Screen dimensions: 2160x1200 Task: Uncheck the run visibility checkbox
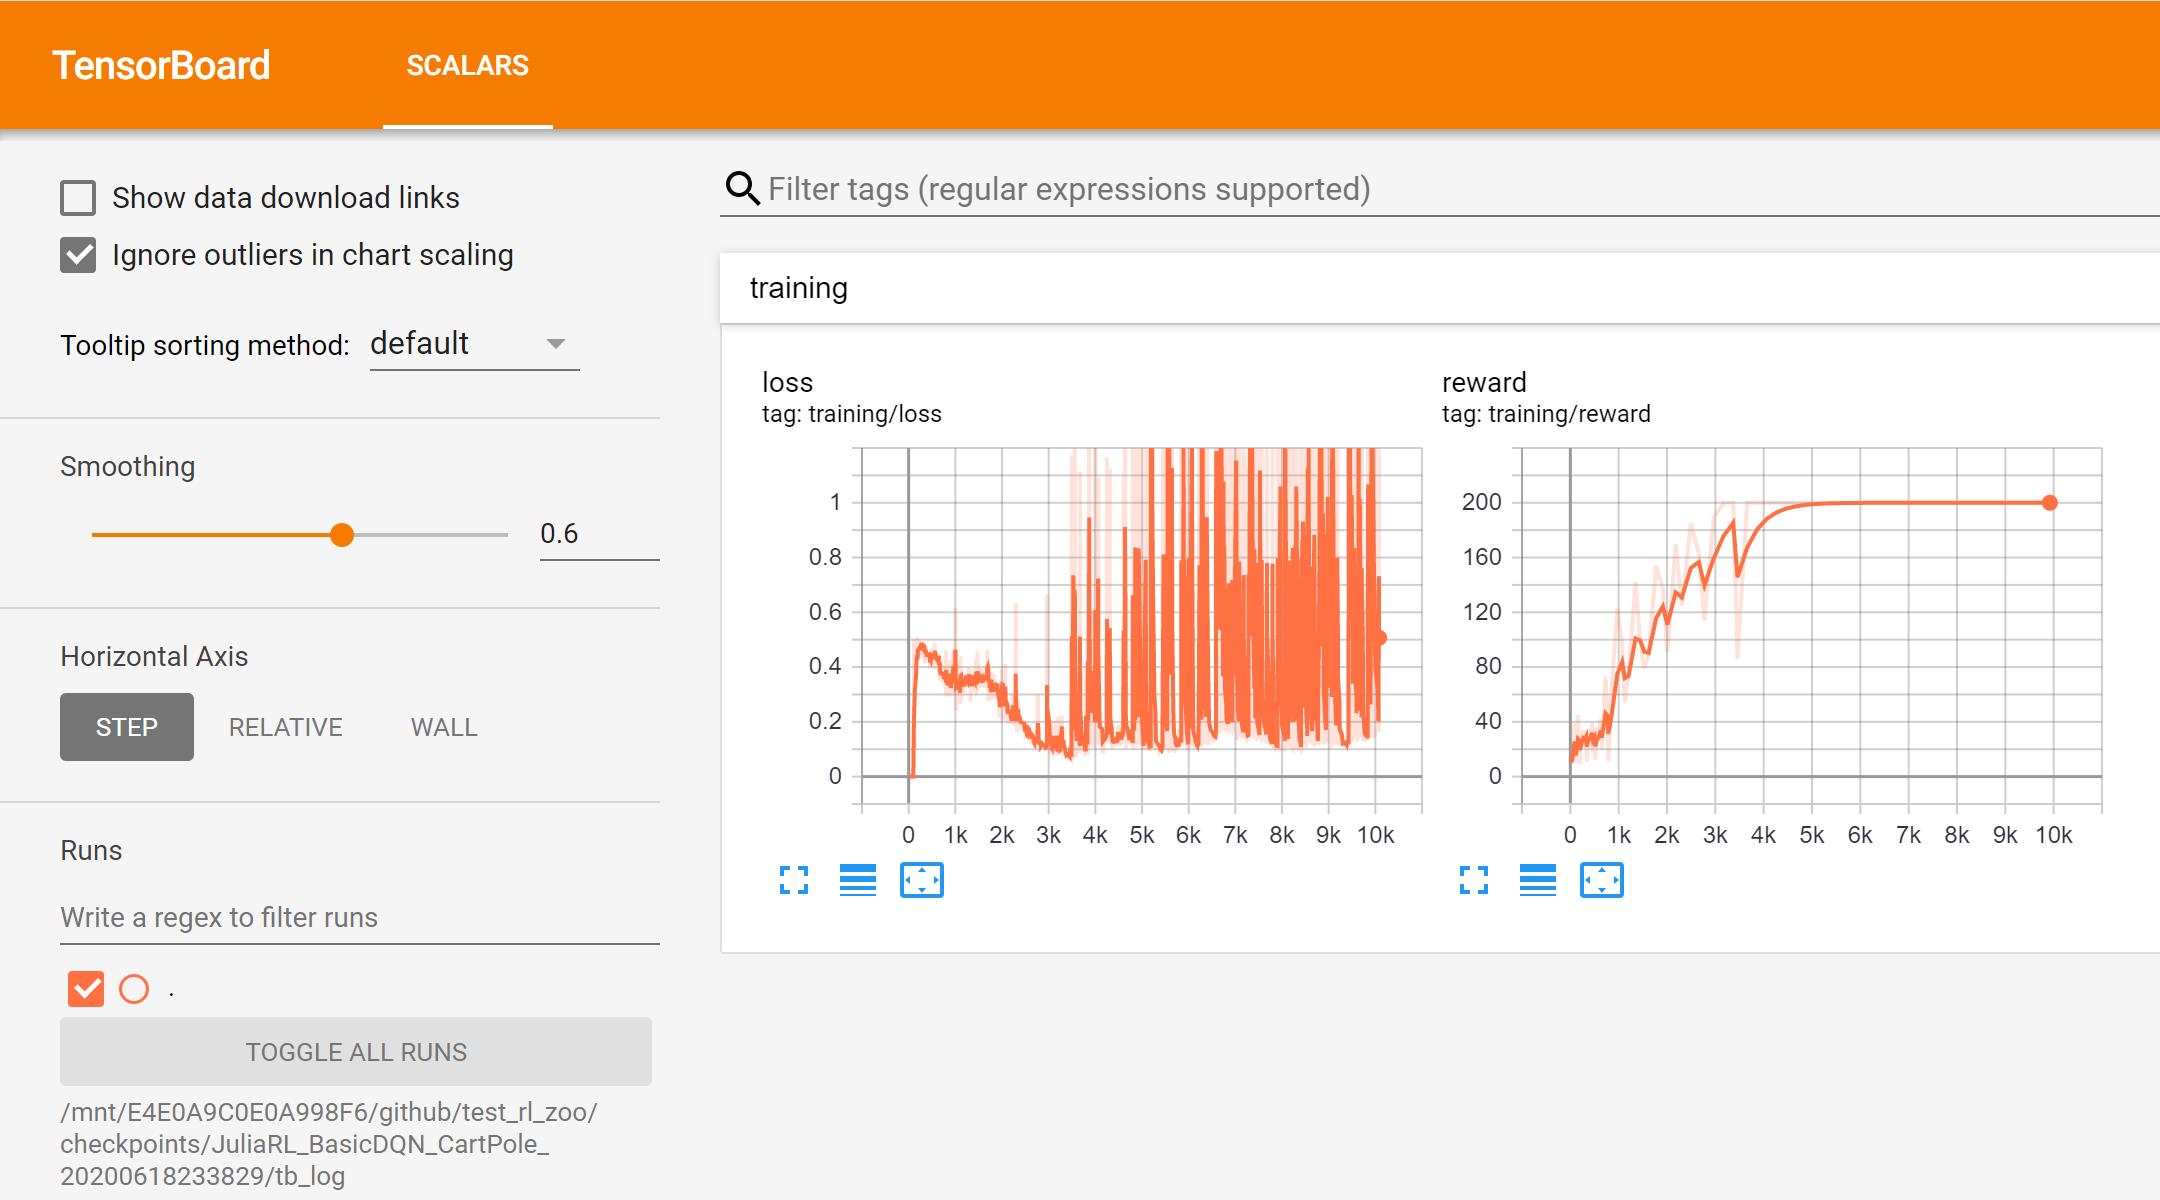[86, 989]
